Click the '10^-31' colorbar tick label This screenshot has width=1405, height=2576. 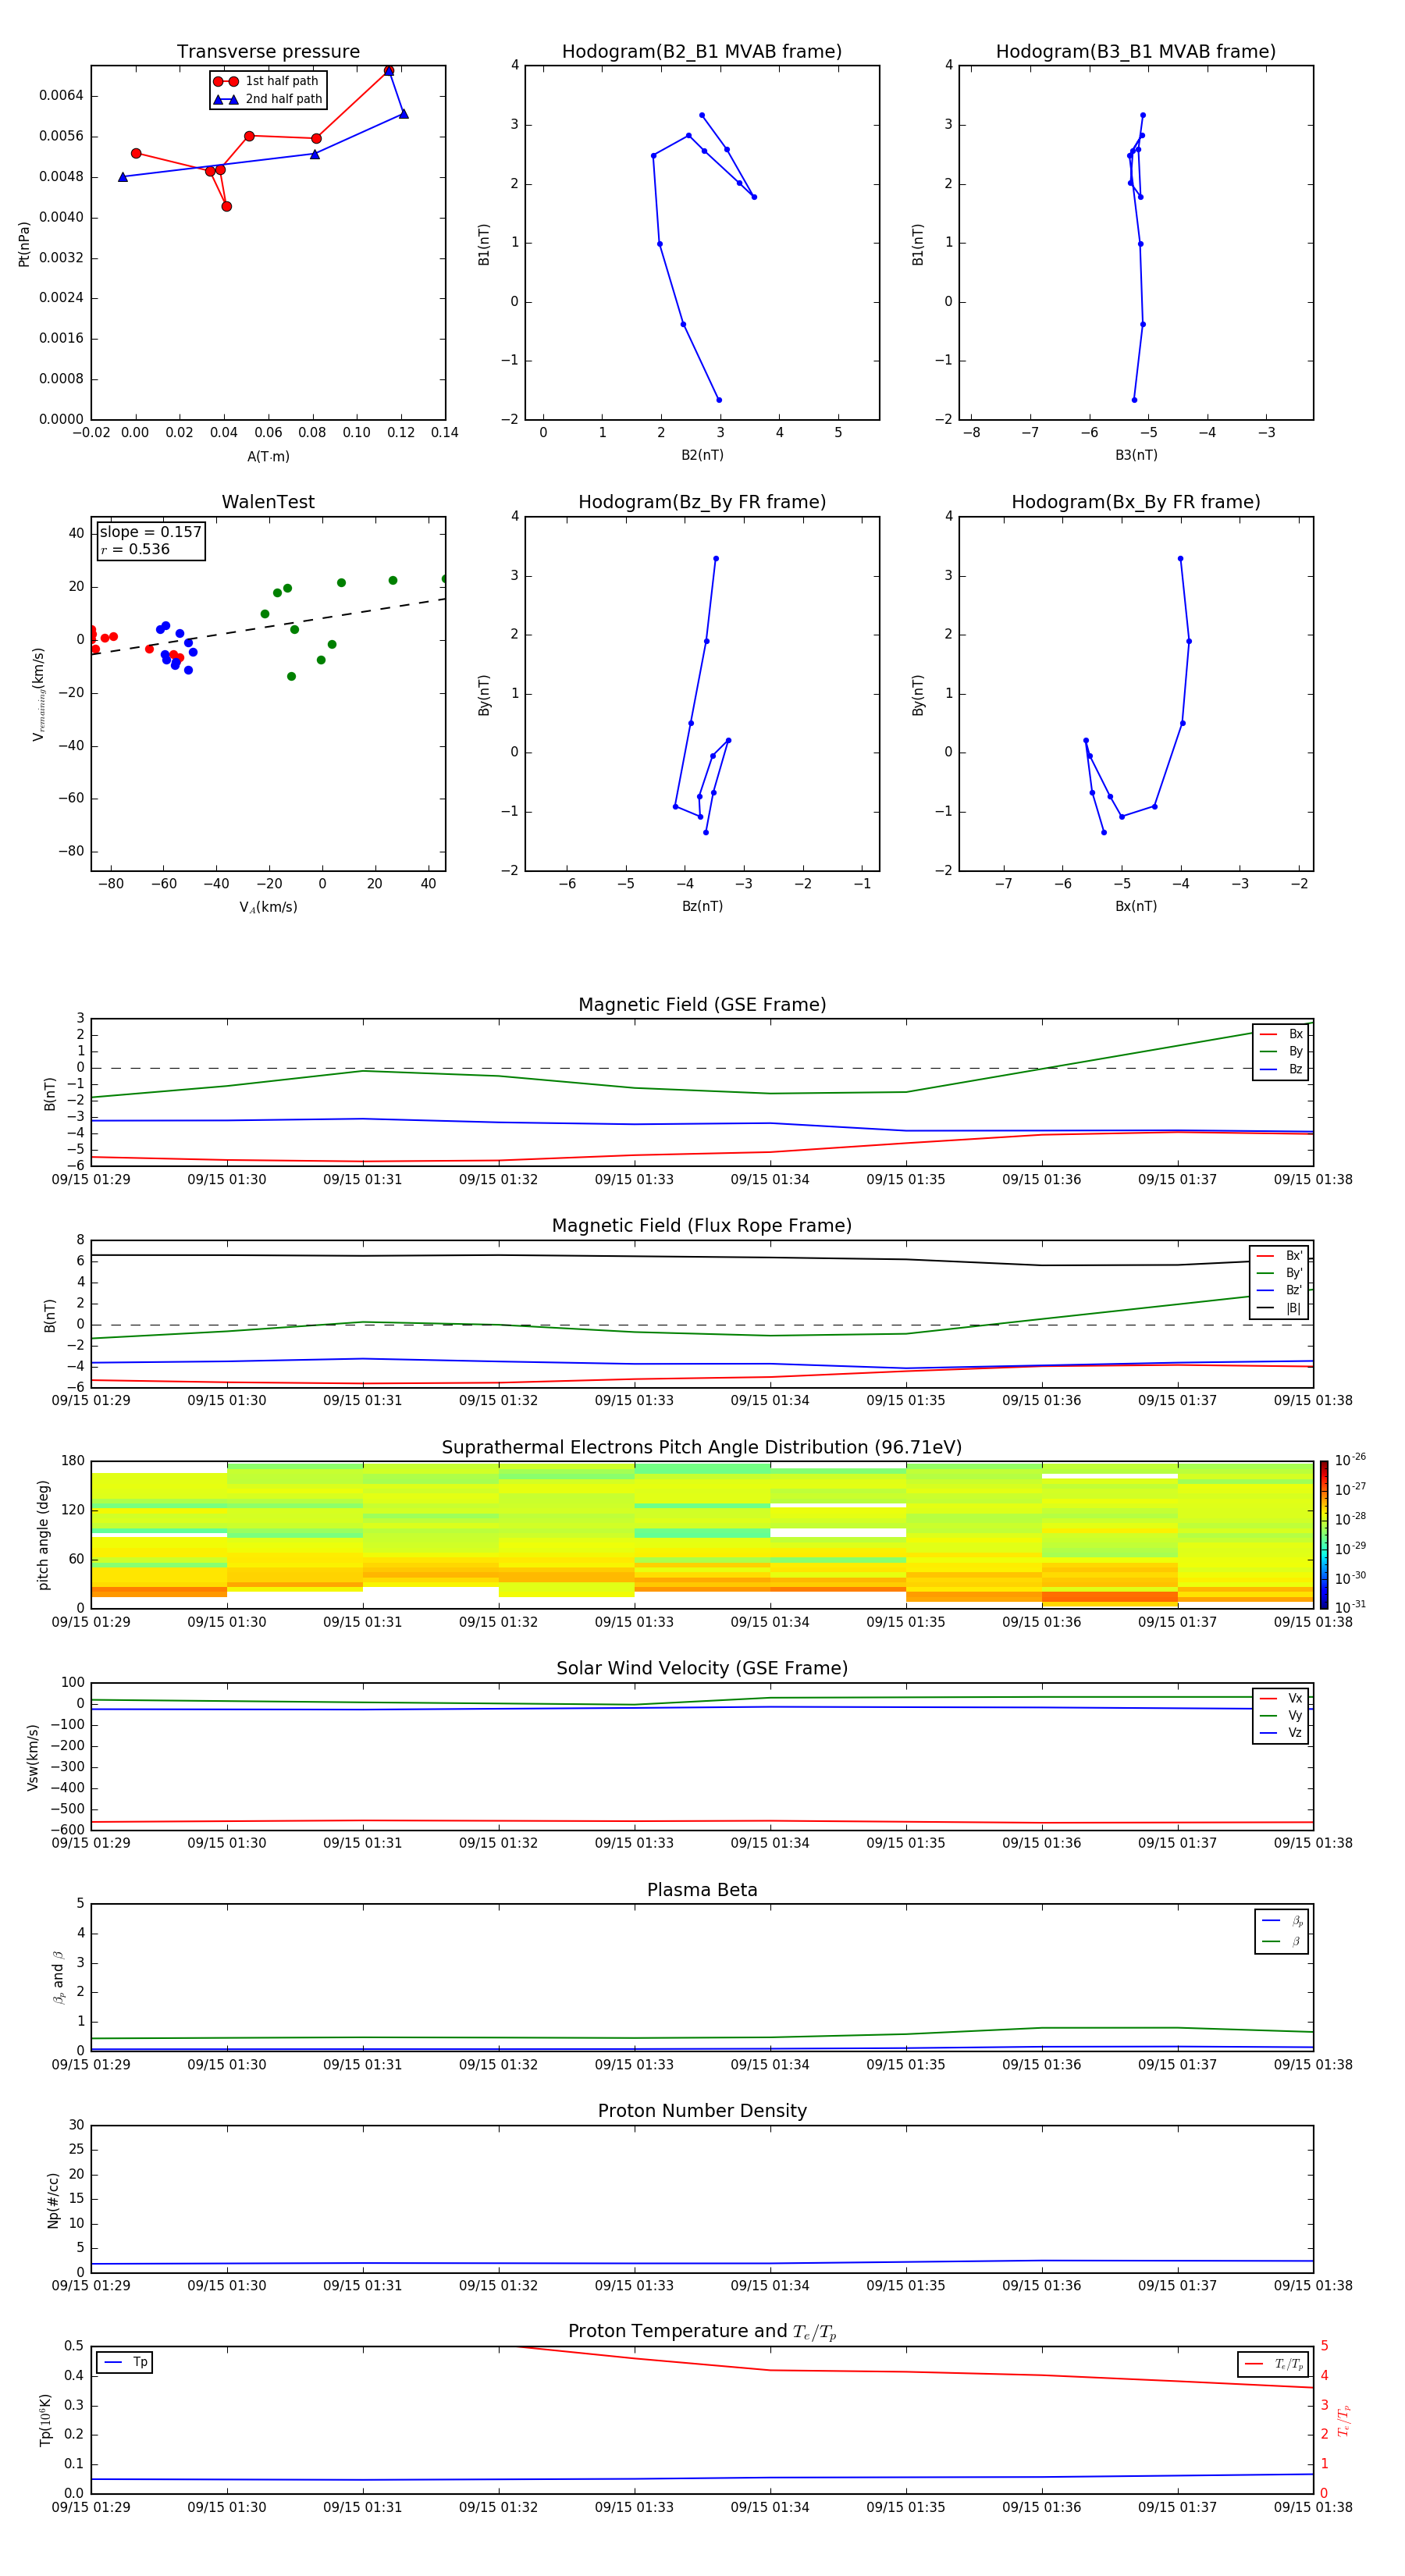(x=1351, y=1607)
